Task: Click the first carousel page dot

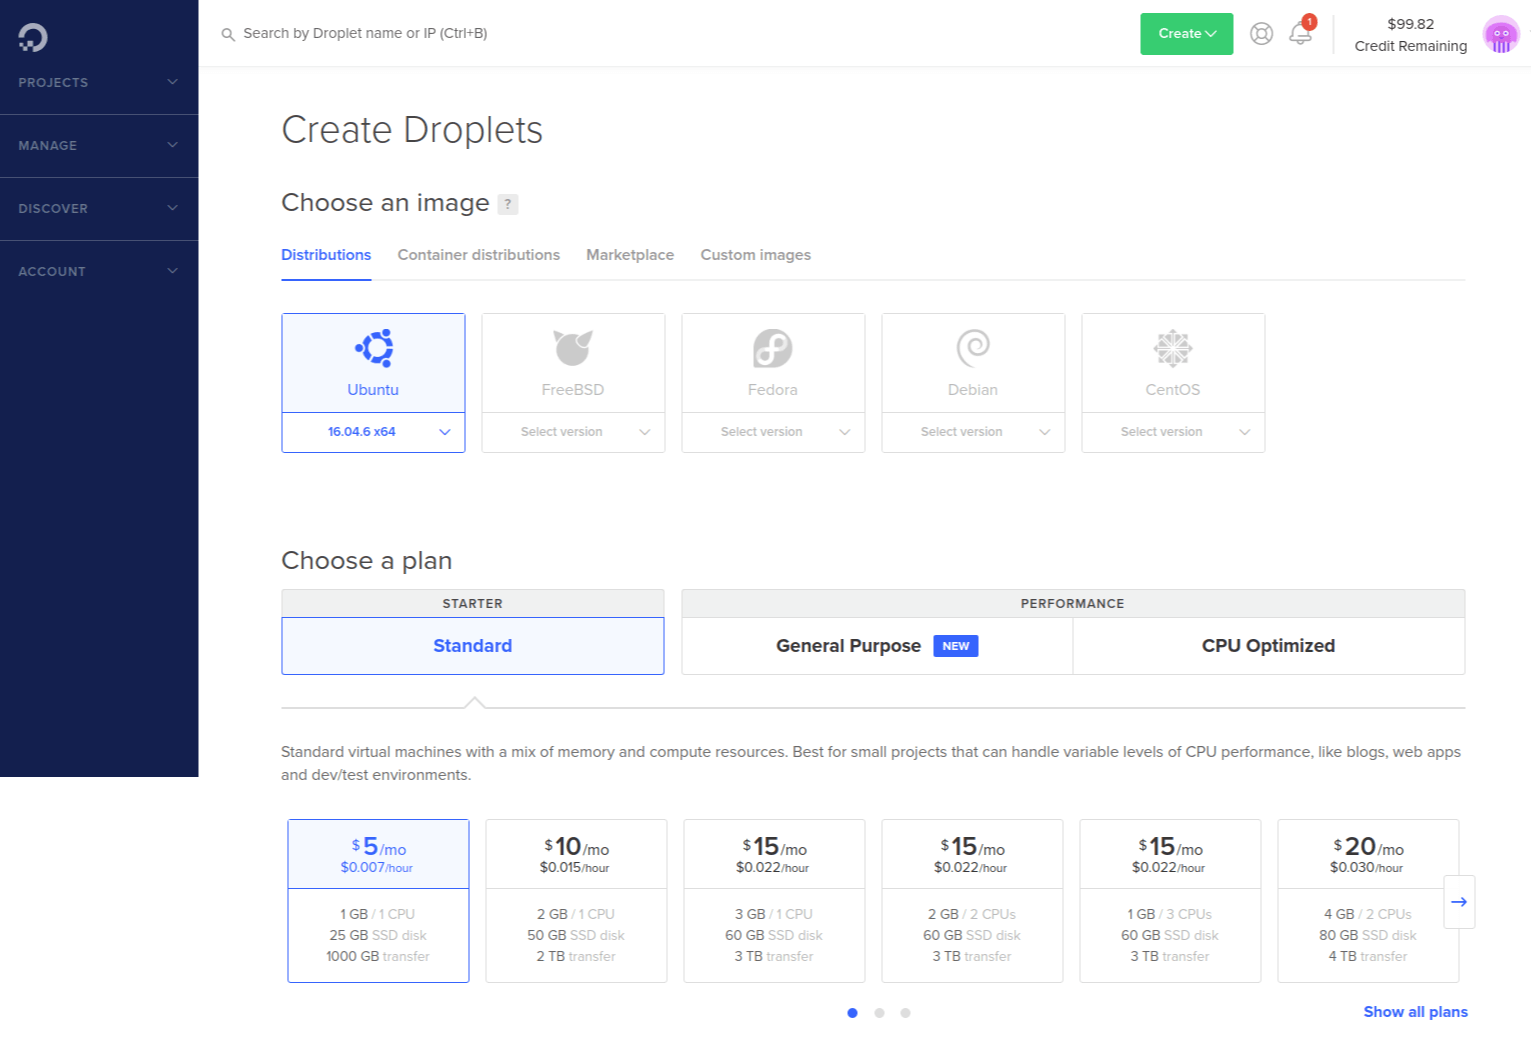Action: (852, 1013)
